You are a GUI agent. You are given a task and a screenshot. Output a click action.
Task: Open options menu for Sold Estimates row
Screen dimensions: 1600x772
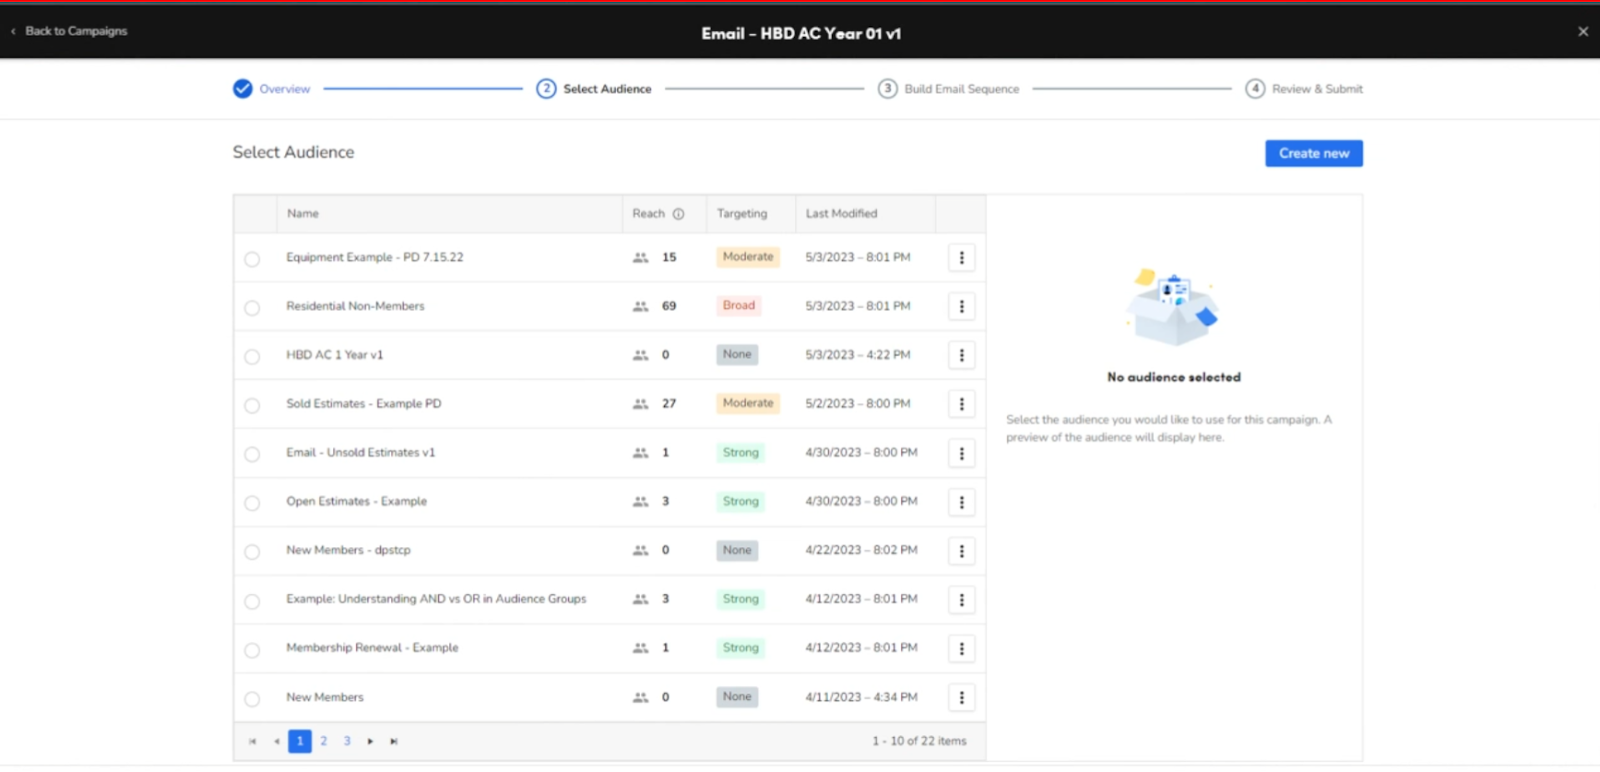(961, 404)
